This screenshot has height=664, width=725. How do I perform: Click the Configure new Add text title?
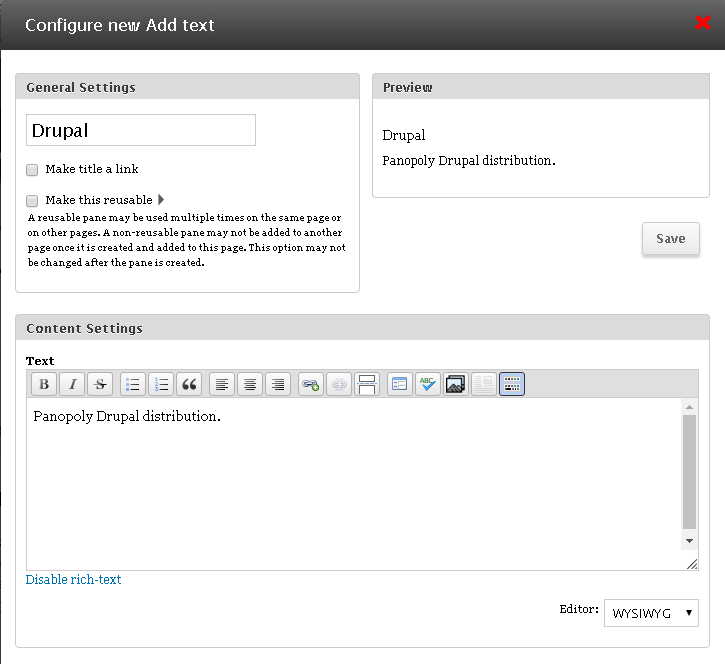tap(120, 25)
